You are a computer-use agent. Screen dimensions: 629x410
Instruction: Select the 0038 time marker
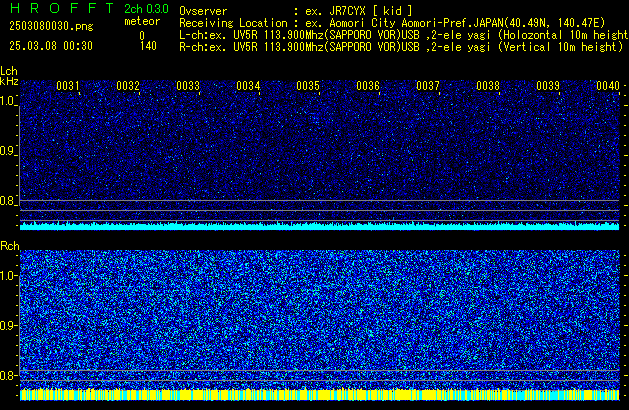(x=488, y=86)
